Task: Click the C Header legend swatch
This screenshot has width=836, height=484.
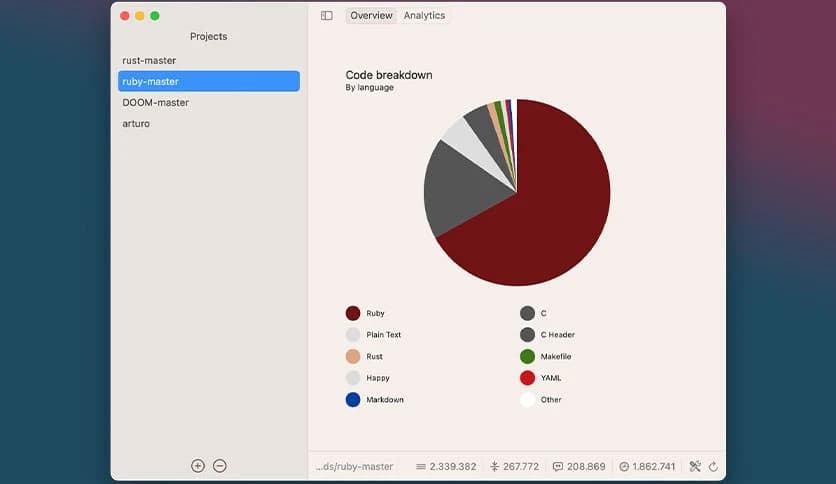Action: click(527, 335)
